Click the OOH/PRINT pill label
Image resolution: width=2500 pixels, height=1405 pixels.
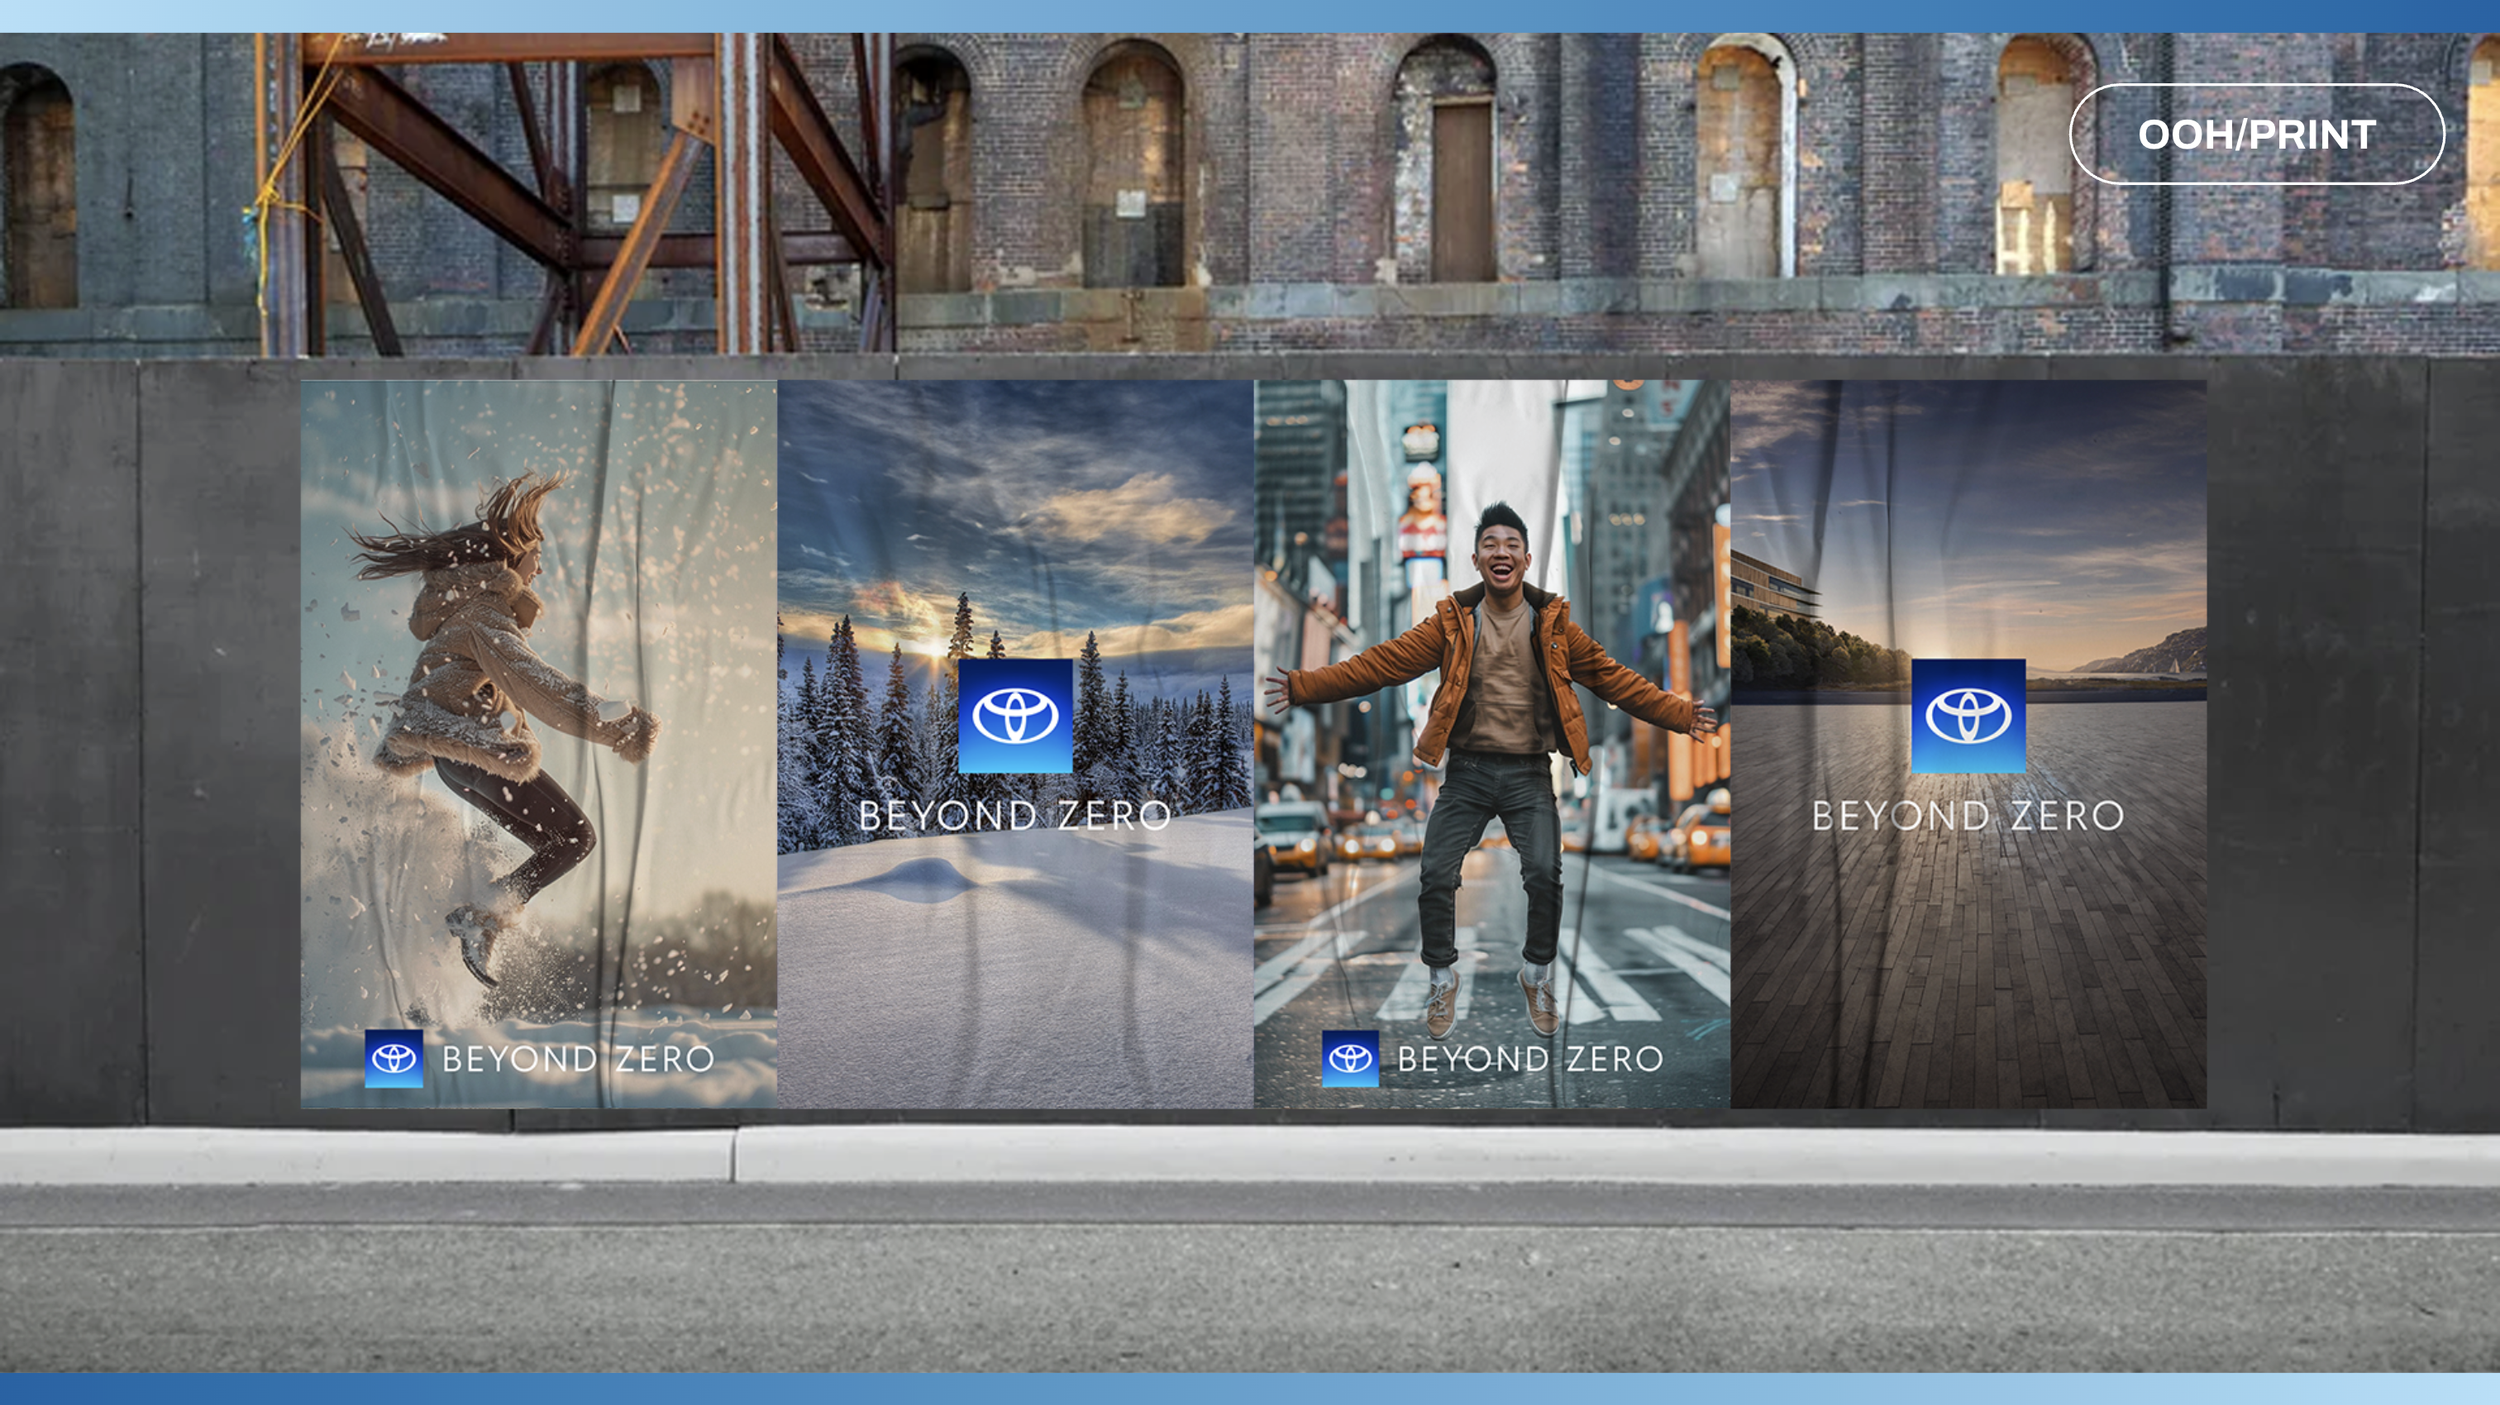[x=2256, y=134]
